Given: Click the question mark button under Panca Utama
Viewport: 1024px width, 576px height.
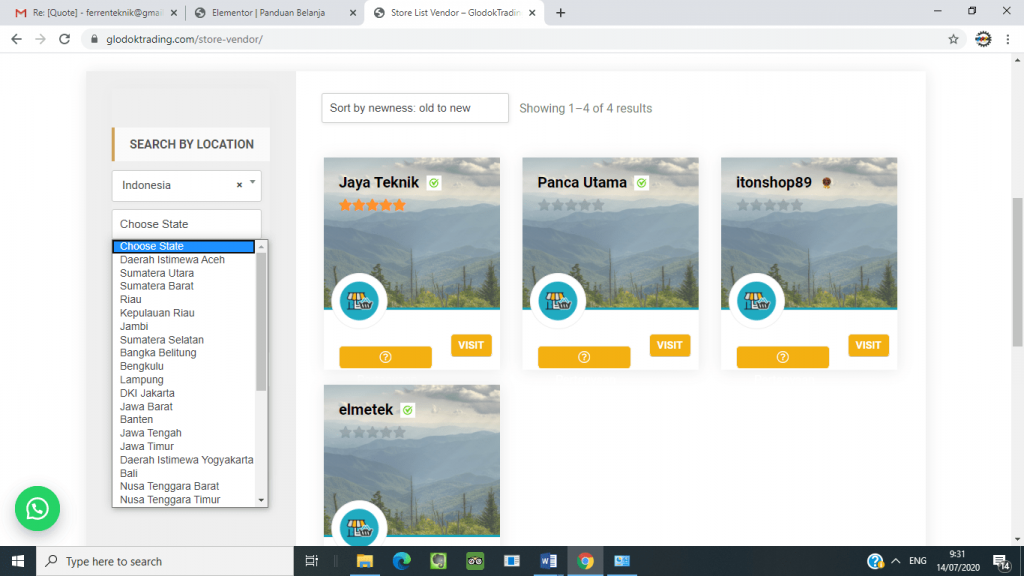Looking at the screenshot, I should click(x=584, y=357).
